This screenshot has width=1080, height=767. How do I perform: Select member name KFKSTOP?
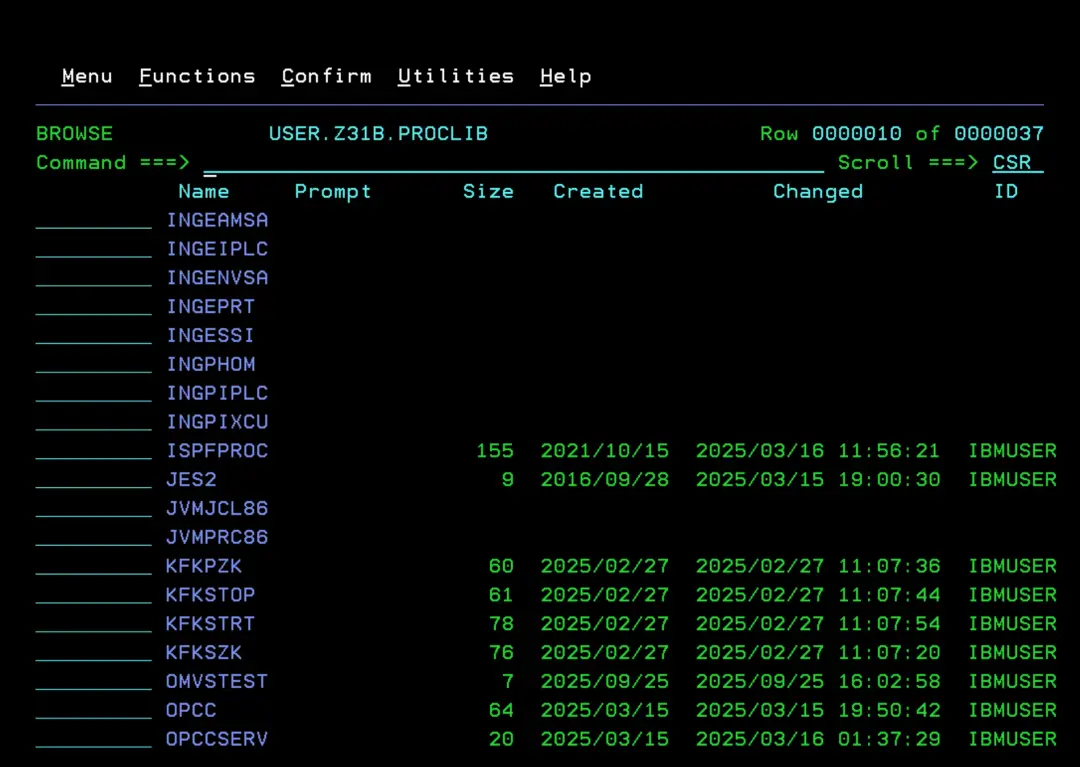[211, 595]
